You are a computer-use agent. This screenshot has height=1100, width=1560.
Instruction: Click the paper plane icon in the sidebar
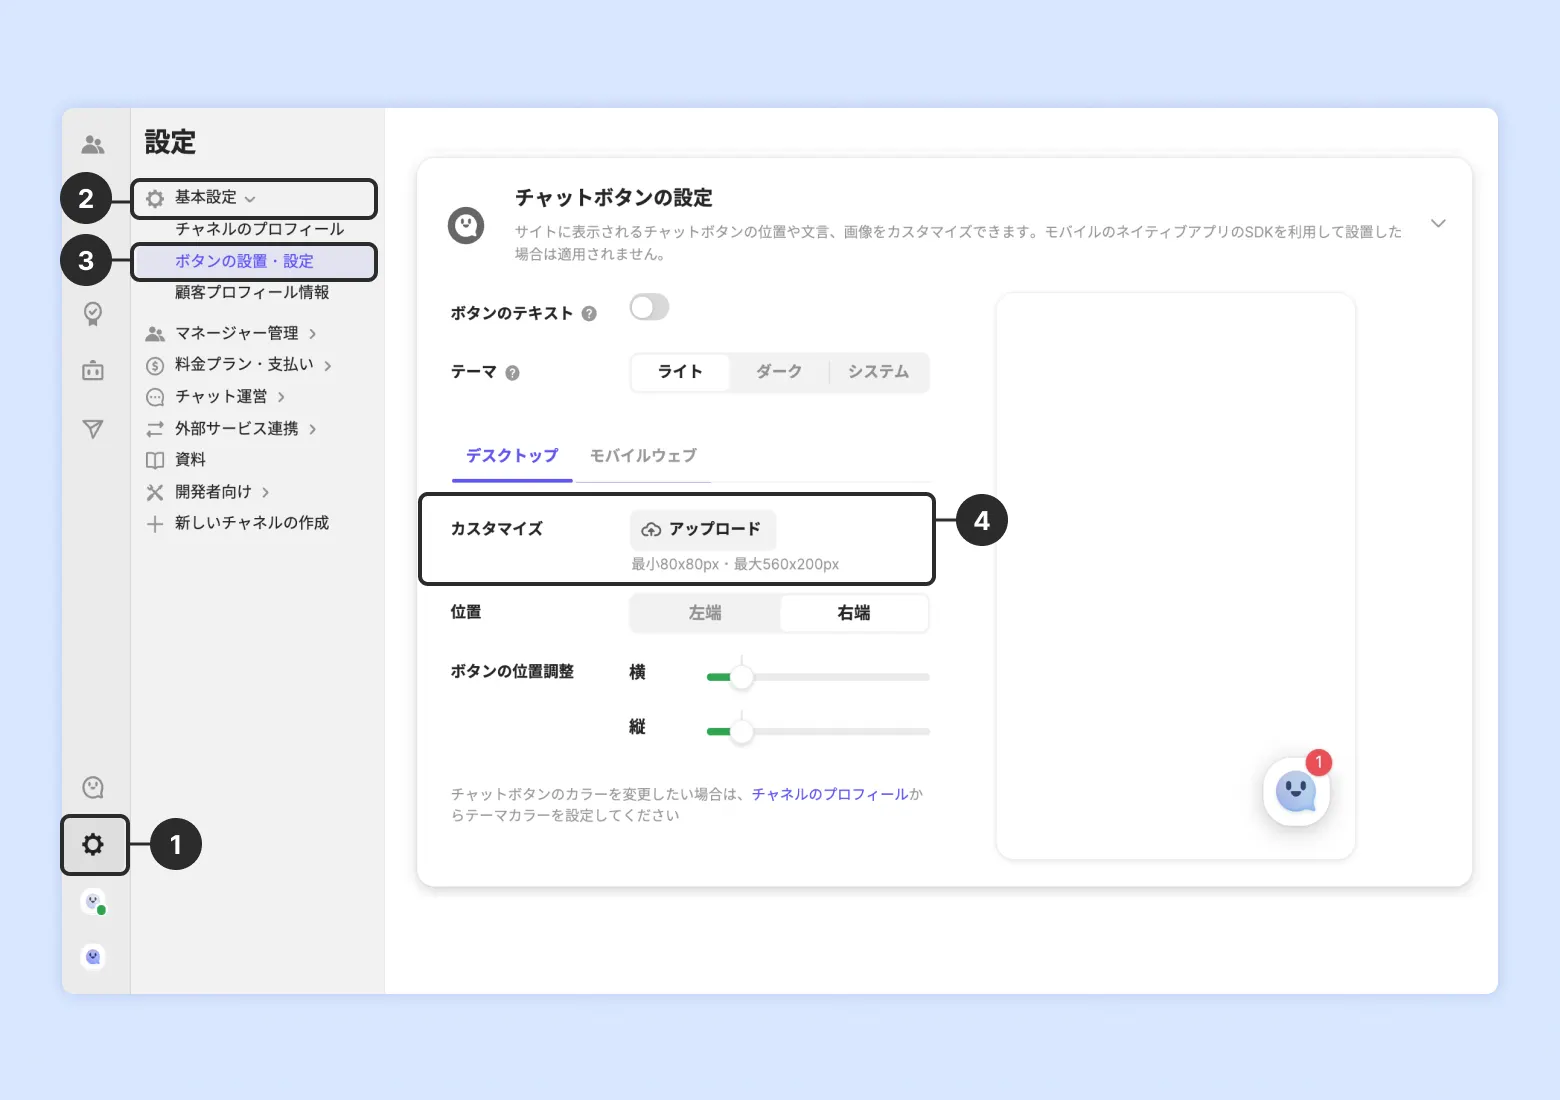point(93,429)
